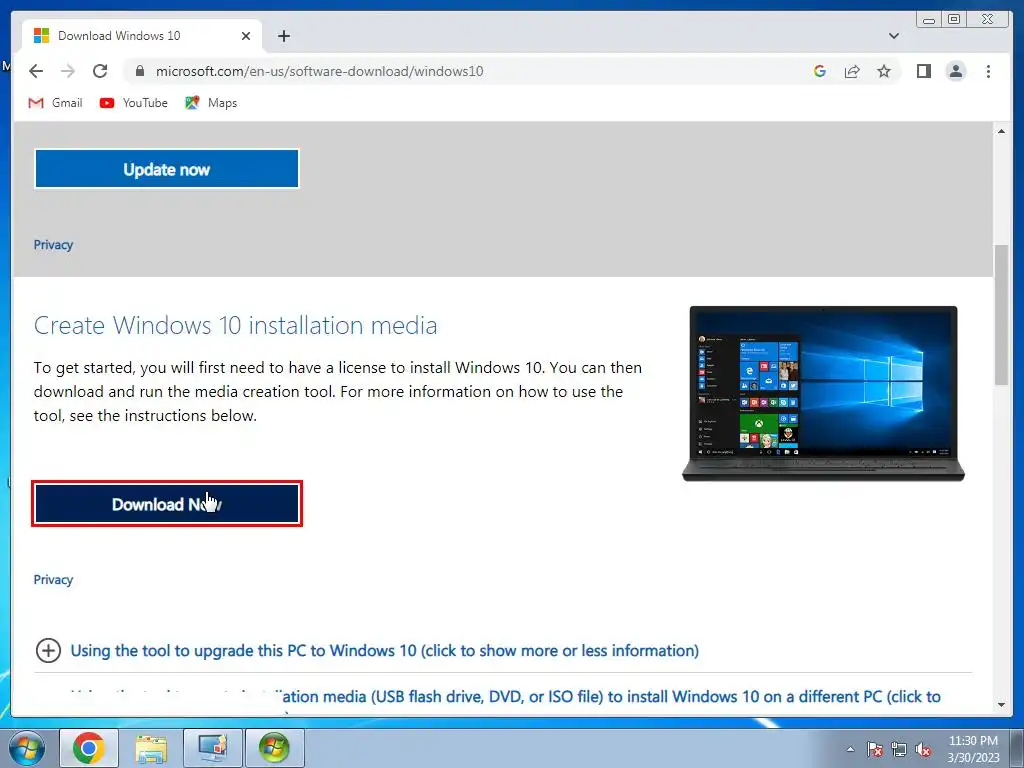
Task: Click the muted volume tray icon
Action: [923, 749]
